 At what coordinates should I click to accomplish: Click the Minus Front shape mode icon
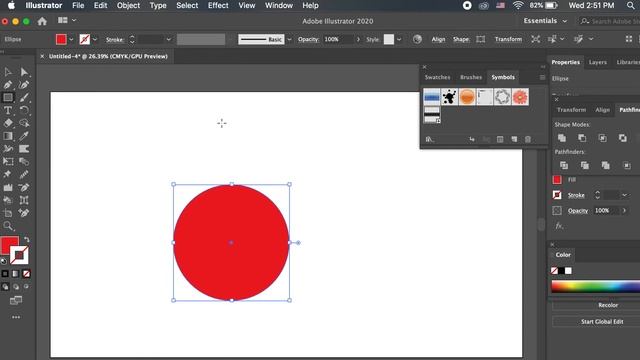coord(582,138)
